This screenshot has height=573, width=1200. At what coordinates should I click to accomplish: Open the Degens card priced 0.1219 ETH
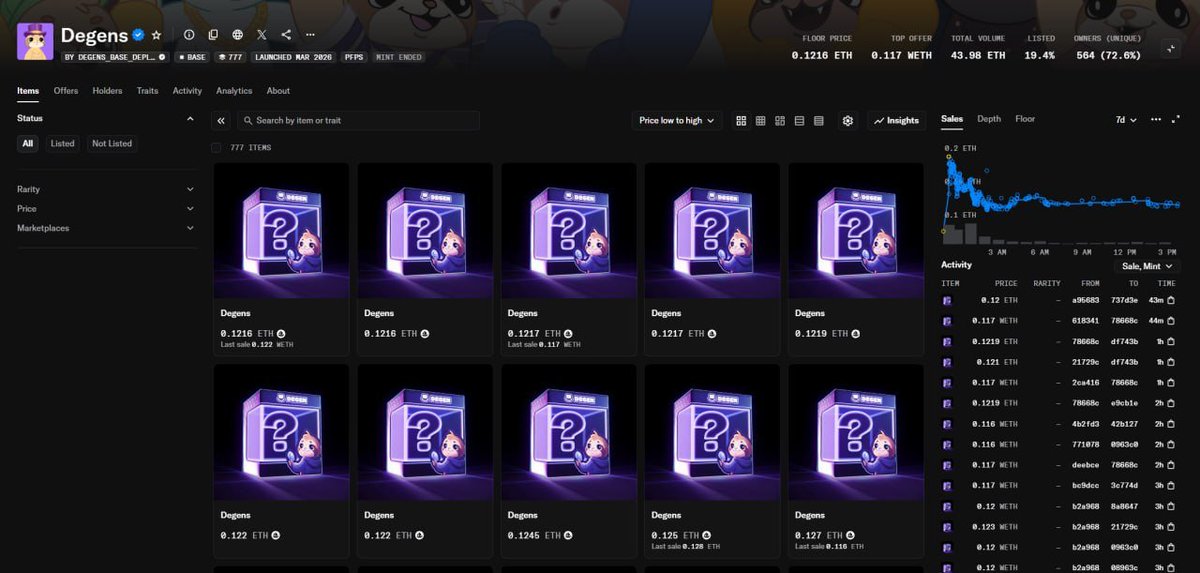pyautogui.click(x=856, y=258)
